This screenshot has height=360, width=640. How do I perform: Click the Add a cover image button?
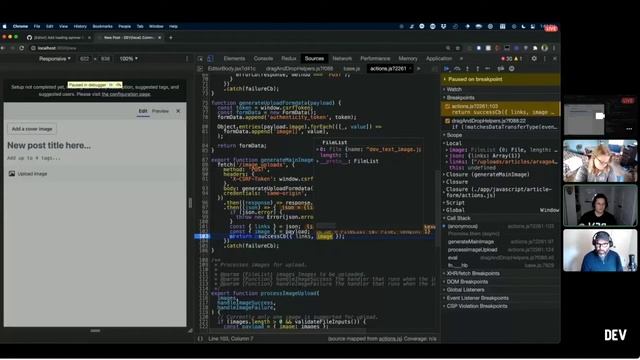tap(32, 129)
